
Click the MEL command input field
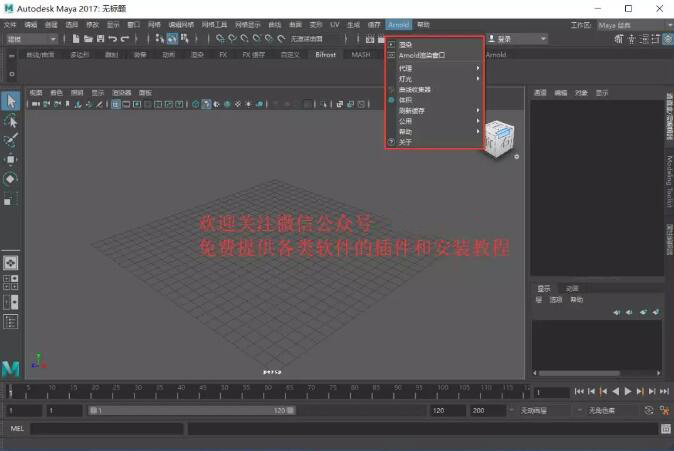(x=105, y=429)
